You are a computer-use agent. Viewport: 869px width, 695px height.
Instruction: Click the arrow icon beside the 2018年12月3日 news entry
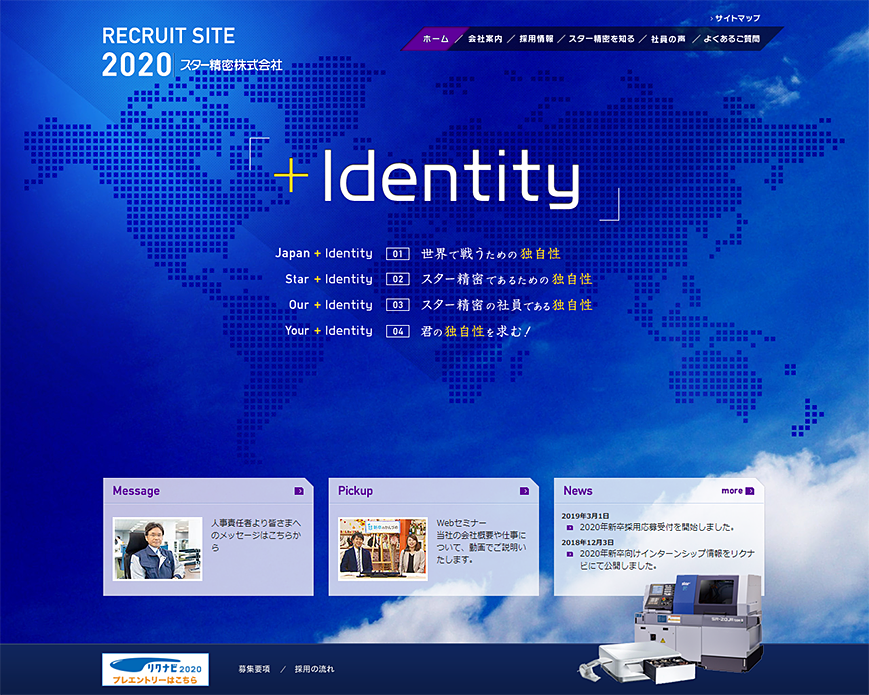(570, 553)
